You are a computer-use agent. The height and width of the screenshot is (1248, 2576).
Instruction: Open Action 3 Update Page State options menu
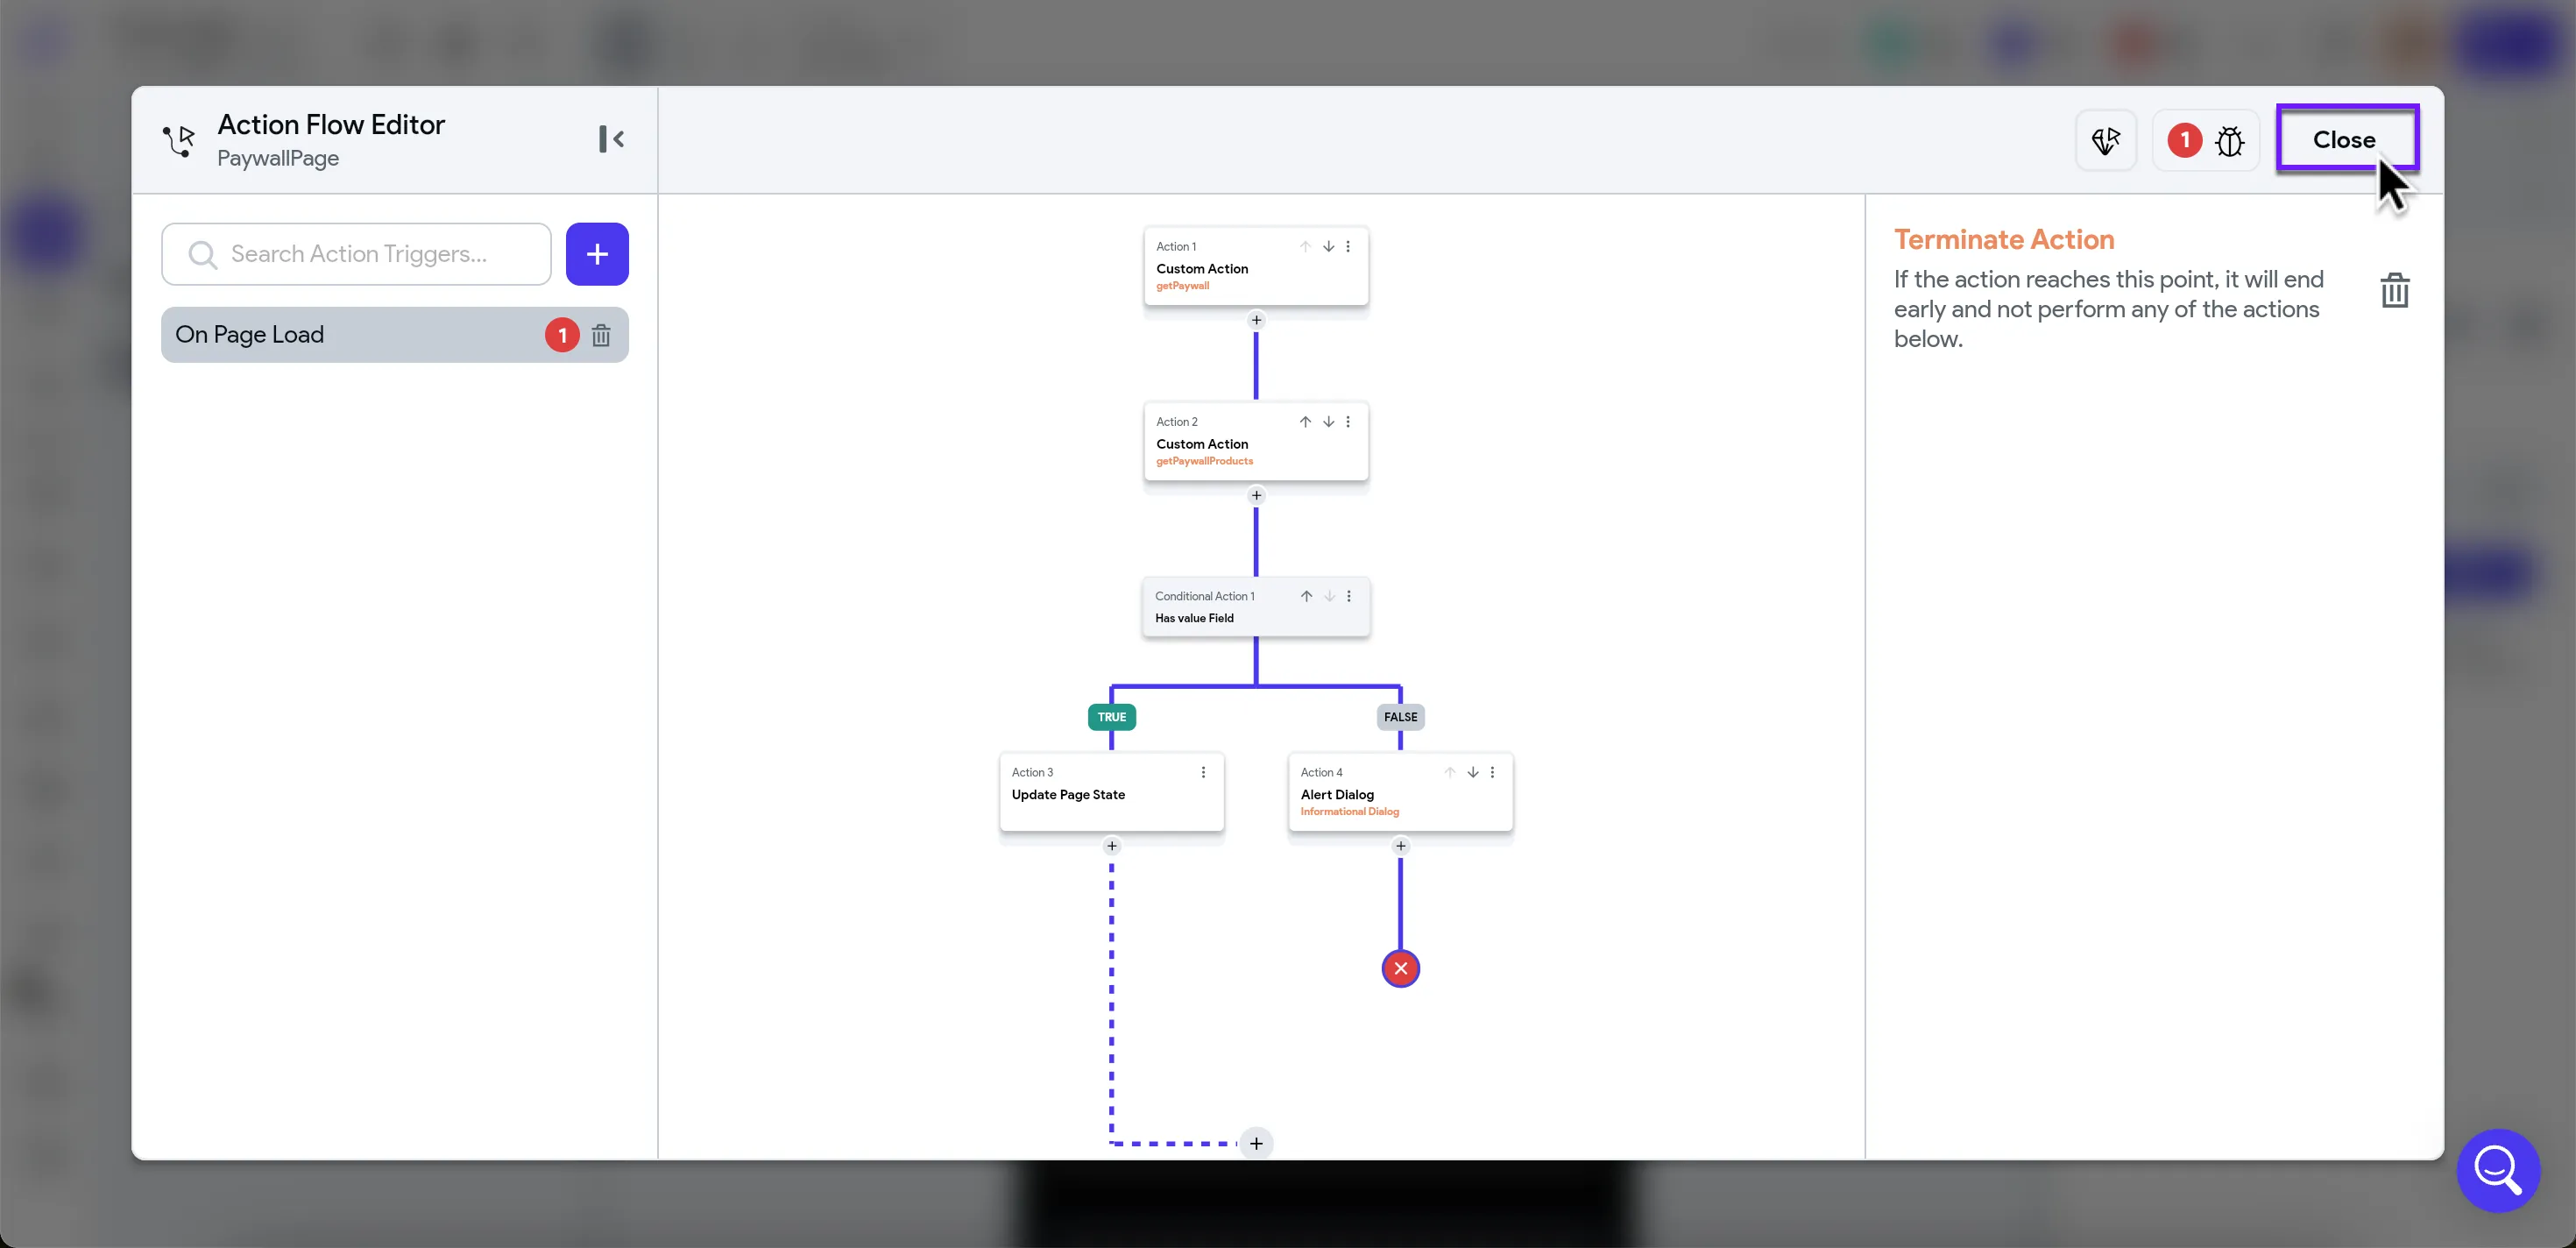pos(1203,772)
